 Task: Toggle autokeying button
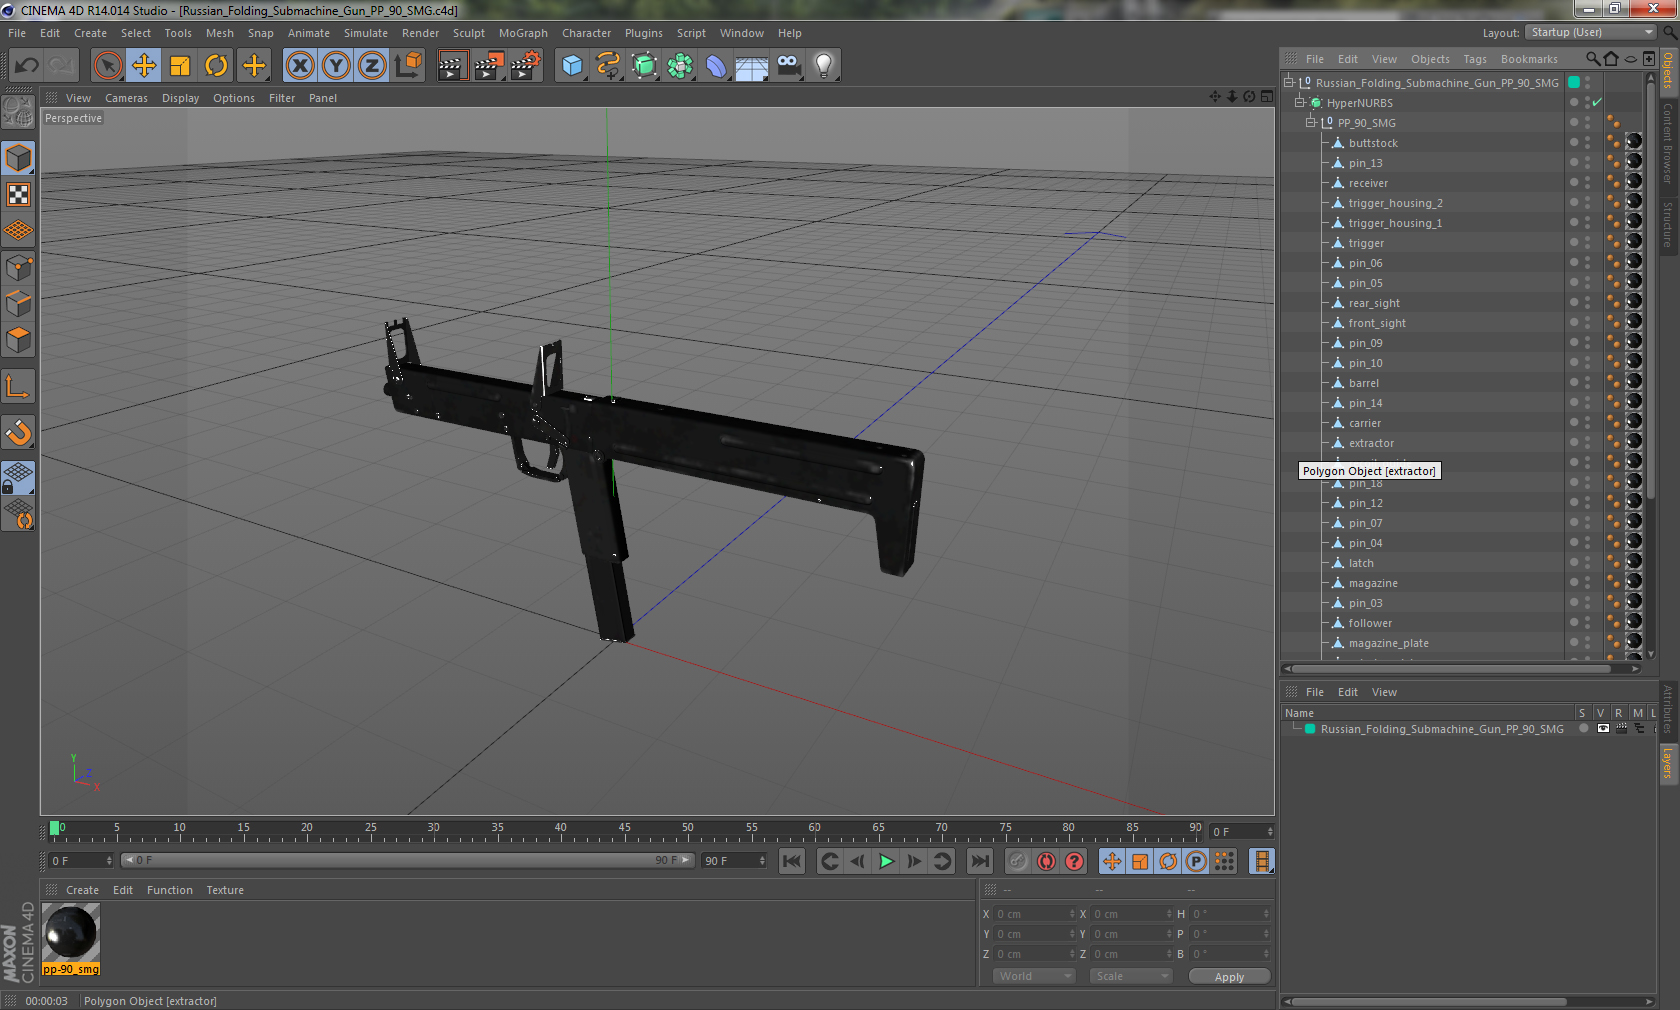click(1046, 861)
